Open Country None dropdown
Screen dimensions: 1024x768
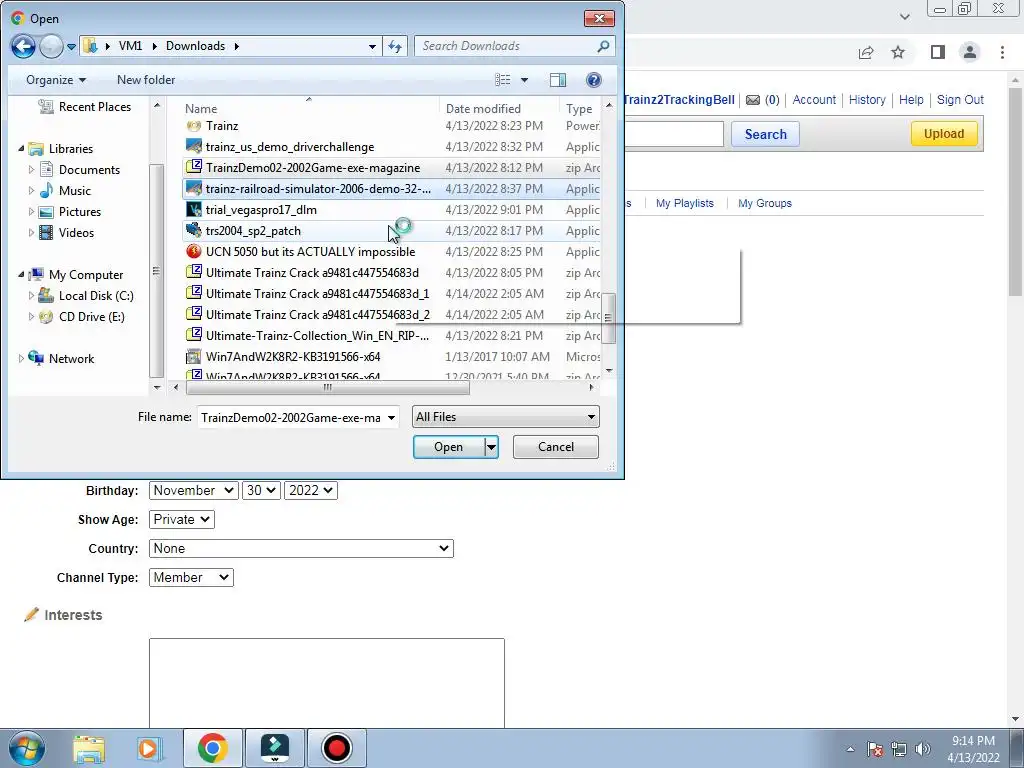click(301, 549)
